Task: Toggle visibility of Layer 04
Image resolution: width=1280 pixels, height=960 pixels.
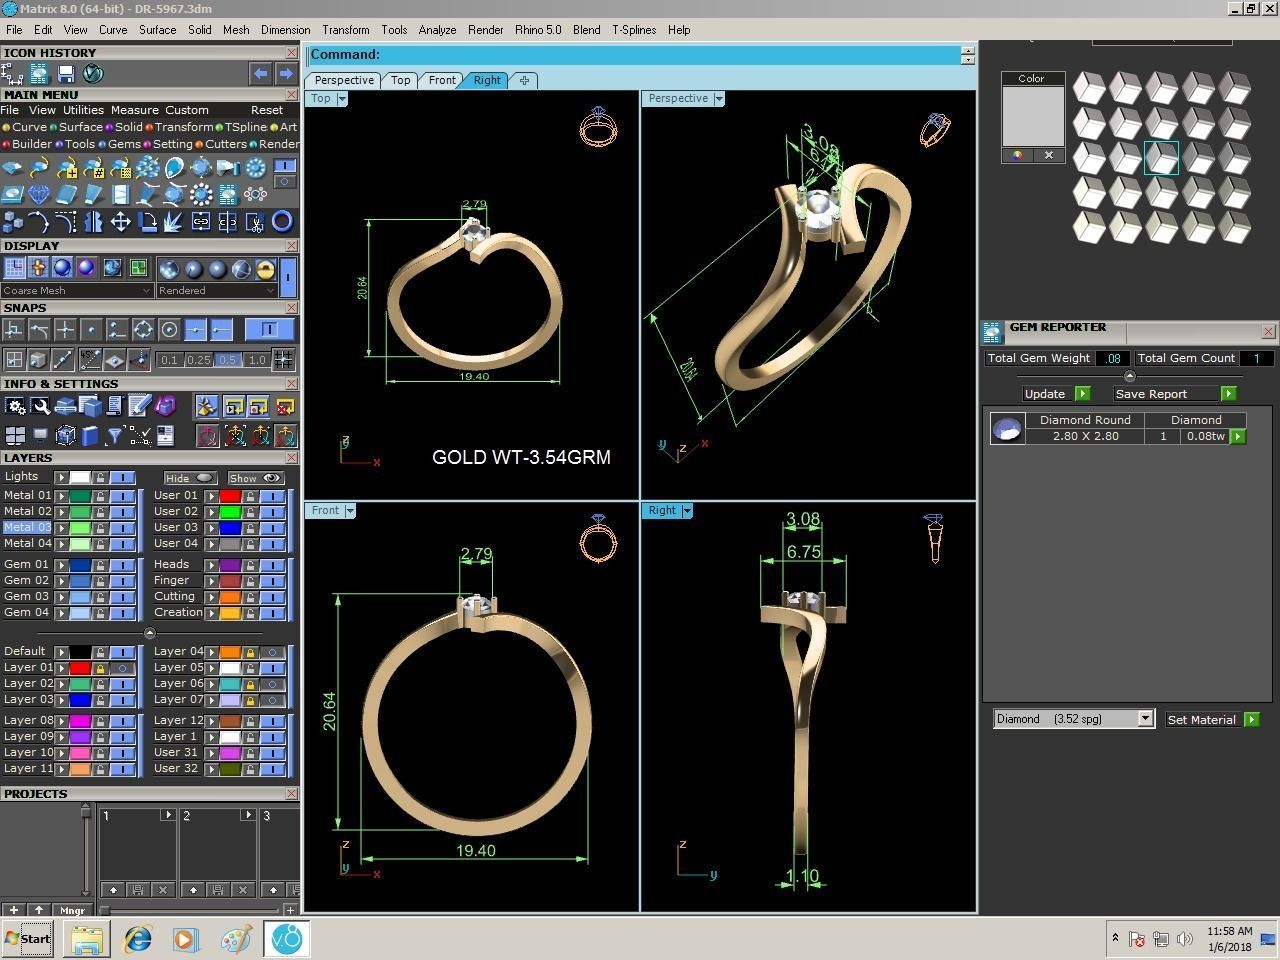Action: pyautogui.click(x=272, y=652)
